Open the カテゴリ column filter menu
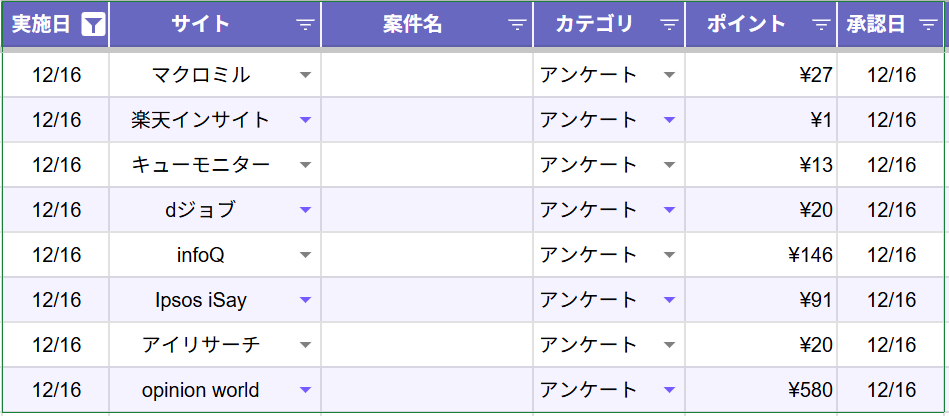The image size is (949, 416). click(x=669, y=25)
